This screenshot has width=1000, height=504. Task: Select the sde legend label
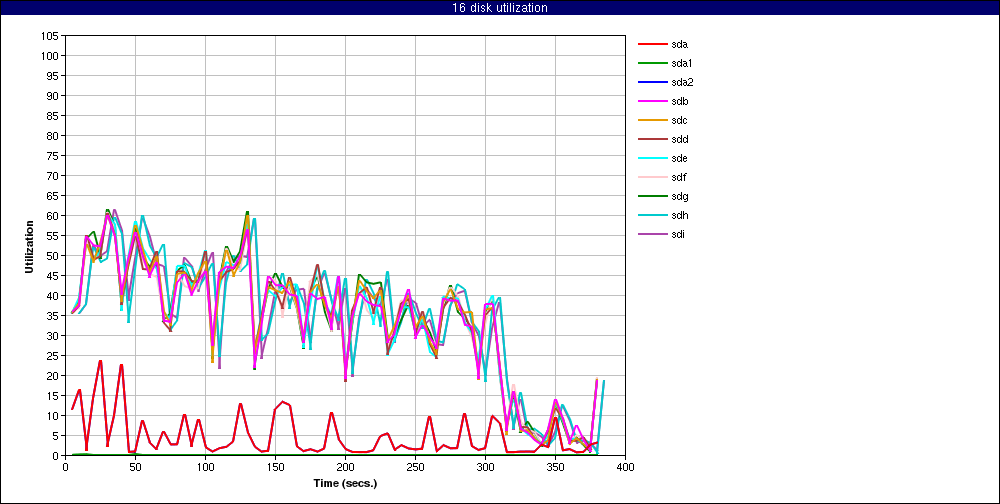(680, 158)
